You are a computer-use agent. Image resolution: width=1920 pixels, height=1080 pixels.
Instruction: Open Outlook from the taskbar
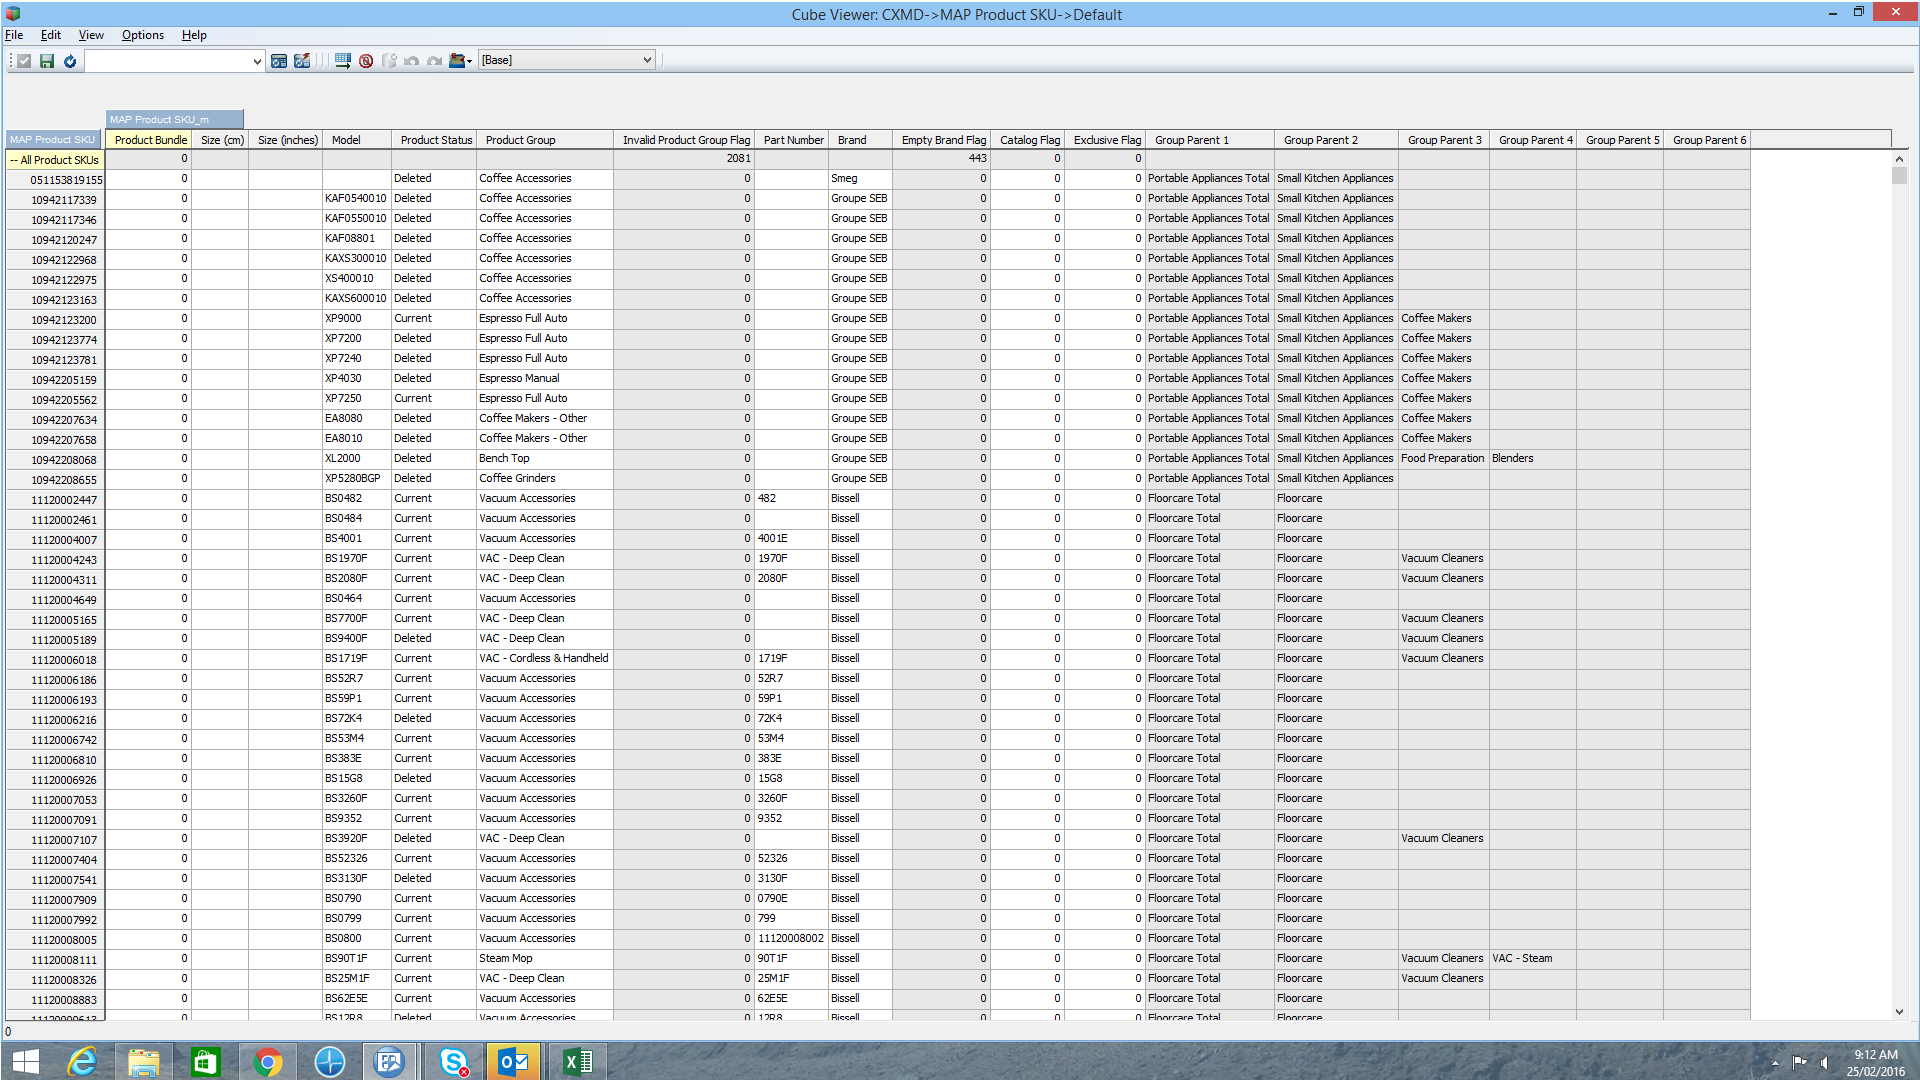[x=514, y=1061]
